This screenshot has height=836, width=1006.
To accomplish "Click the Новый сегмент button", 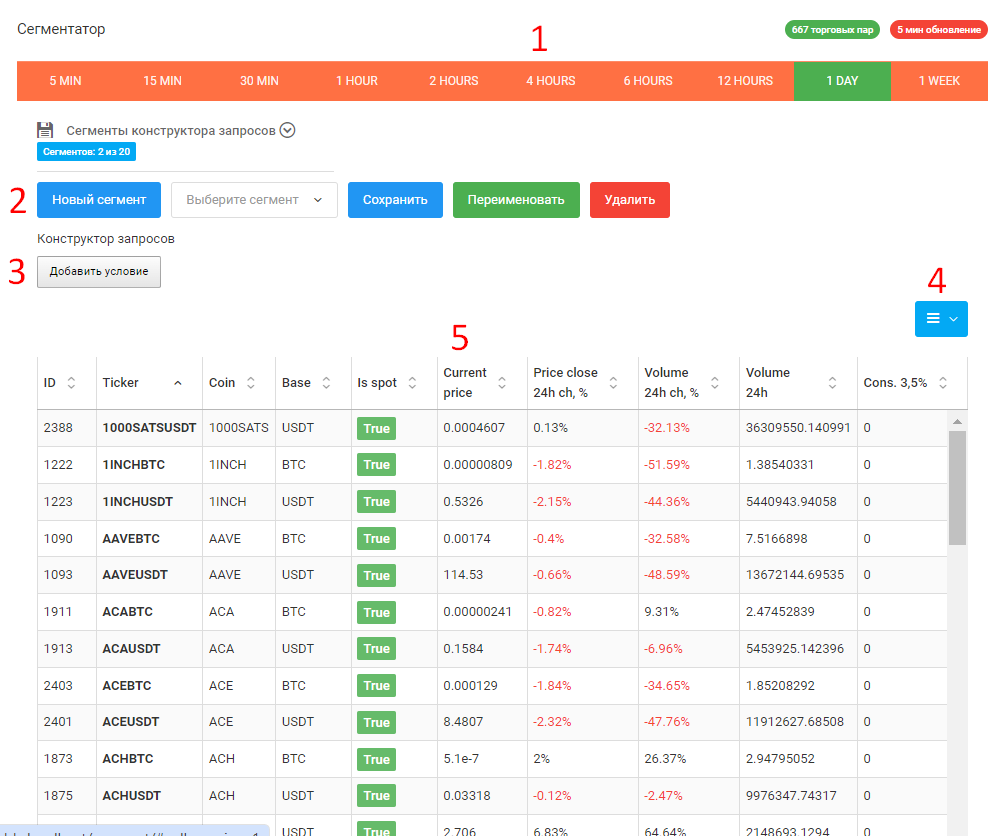I will click(99, 200).
